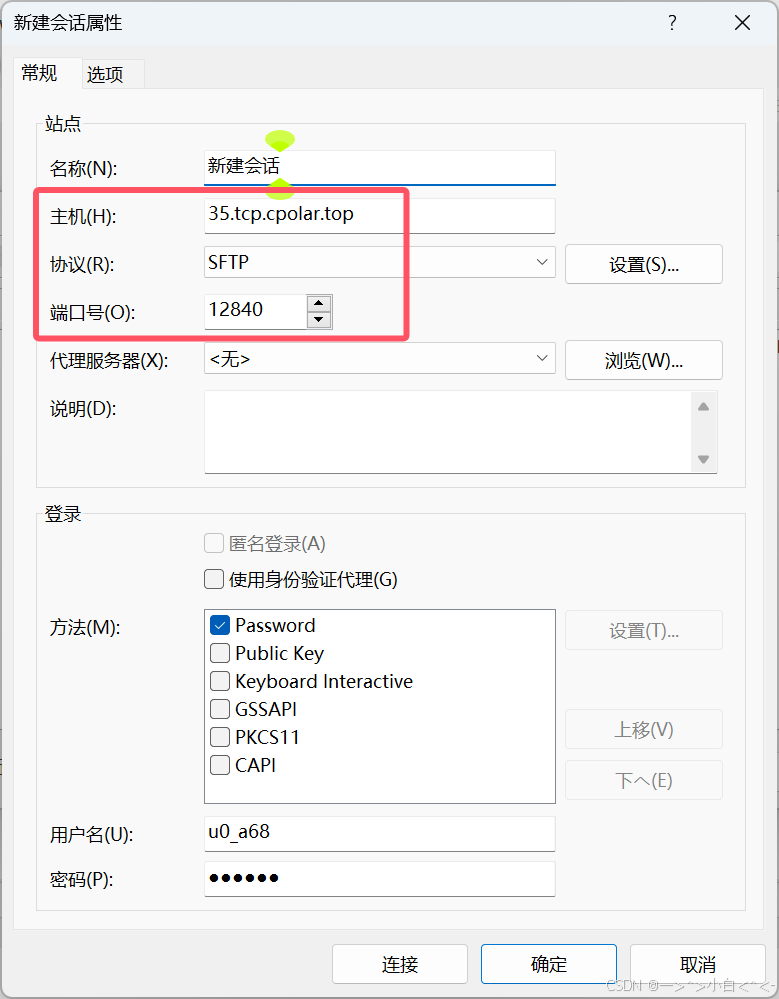
Task: Click the 上移(V) button
Action: pyautogui.click(x=643, y=729)
